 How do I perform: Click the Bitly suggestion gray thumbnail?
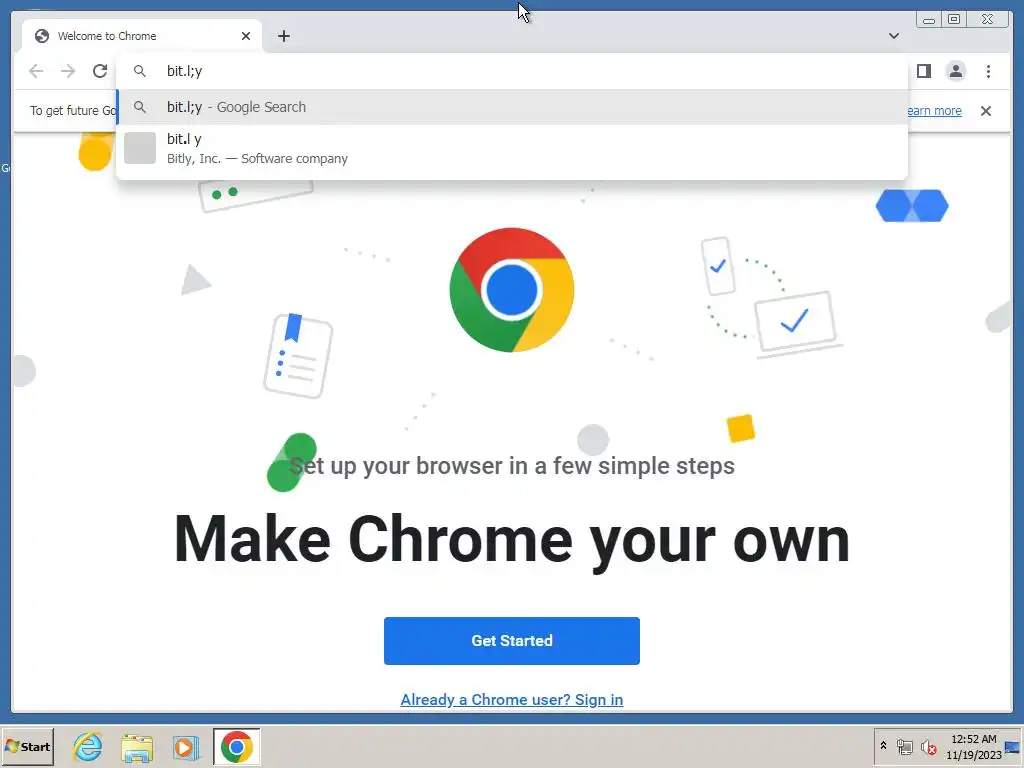(x=140, y=148)
